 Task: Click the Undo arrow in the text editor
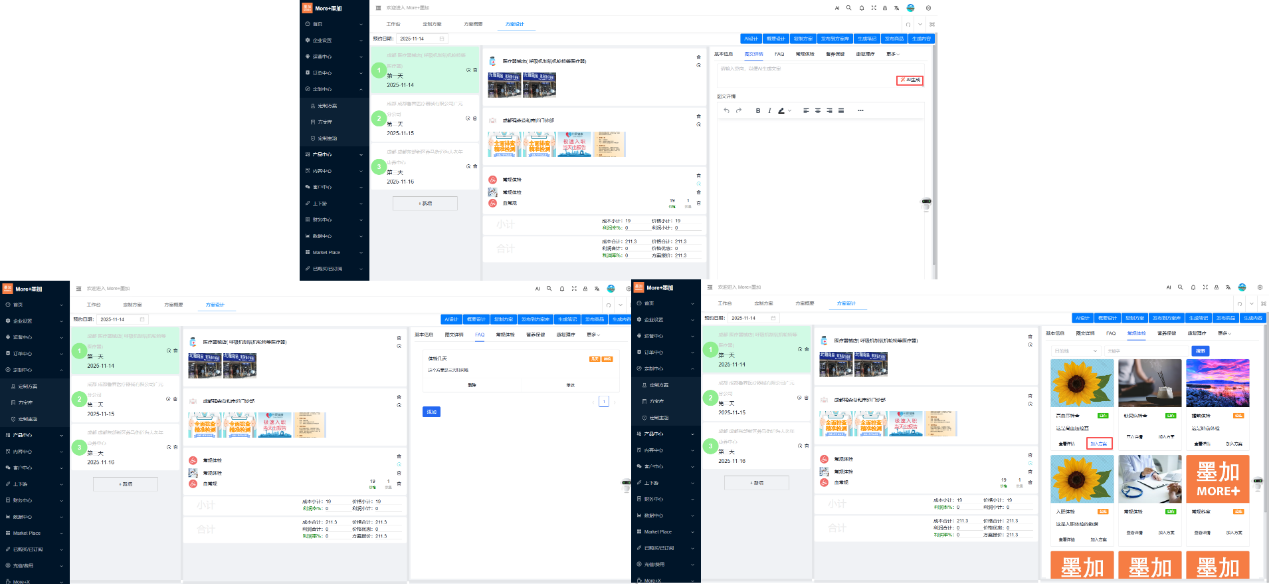[x=725, y=110]
